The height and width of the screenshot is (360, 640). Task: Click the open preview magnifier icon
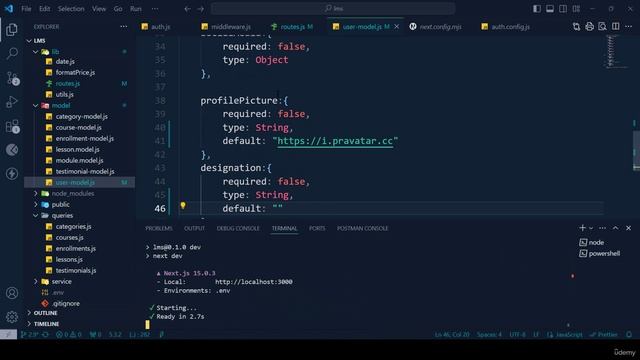(x=602, y=27)
